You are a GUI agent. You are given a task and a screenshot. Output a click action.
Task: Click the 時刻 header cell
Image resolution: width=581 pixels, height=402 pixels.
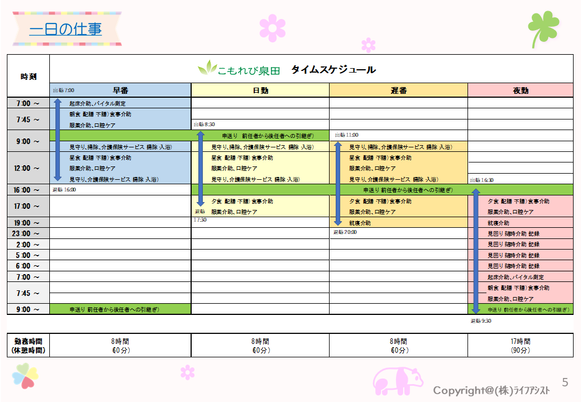click(x=28, y=76)
